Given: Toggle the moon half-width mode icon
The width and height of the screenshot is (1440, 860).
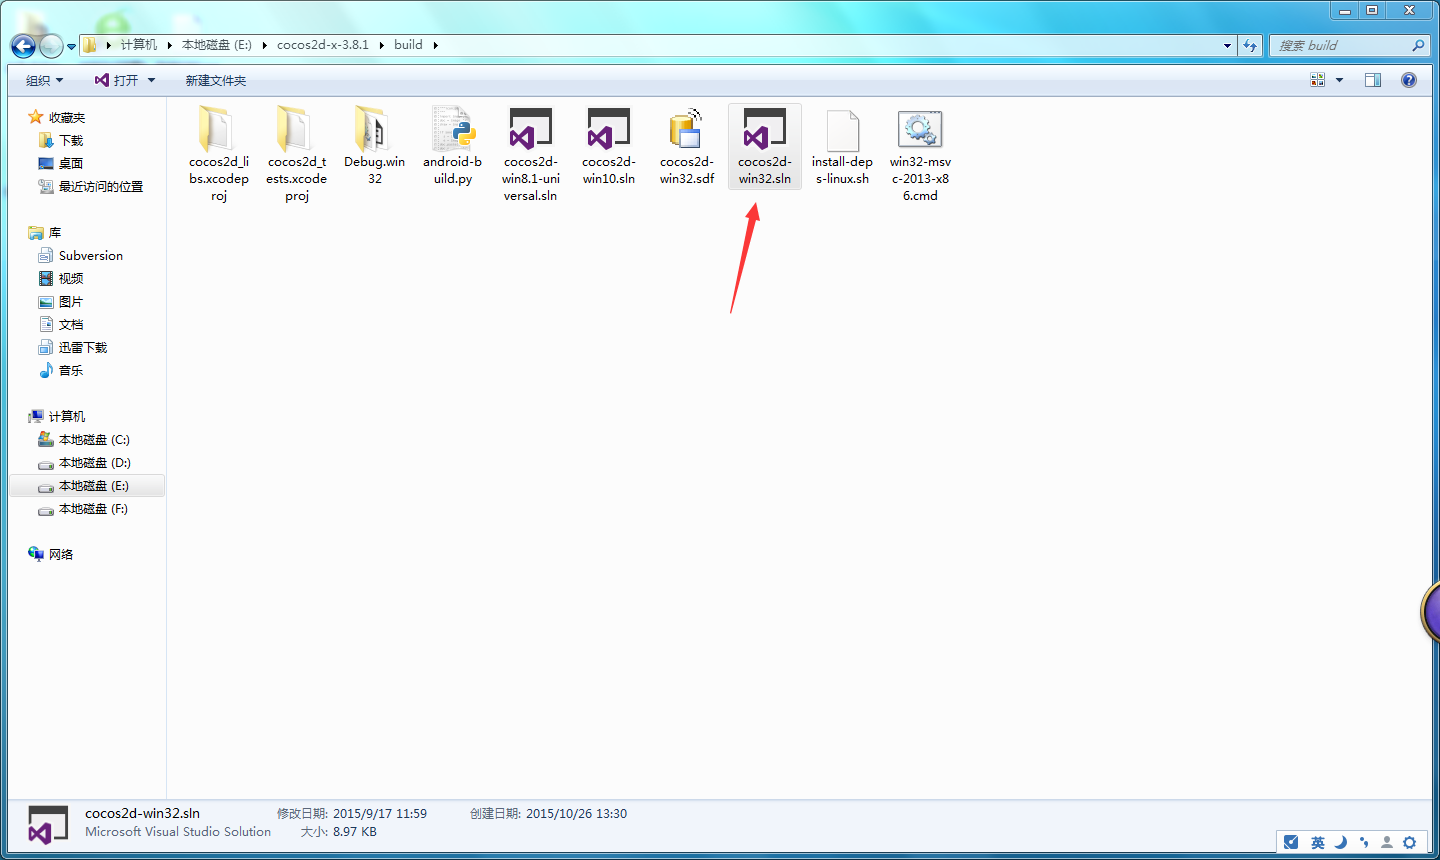Looking at the screenshot, I should (1341, 842).
